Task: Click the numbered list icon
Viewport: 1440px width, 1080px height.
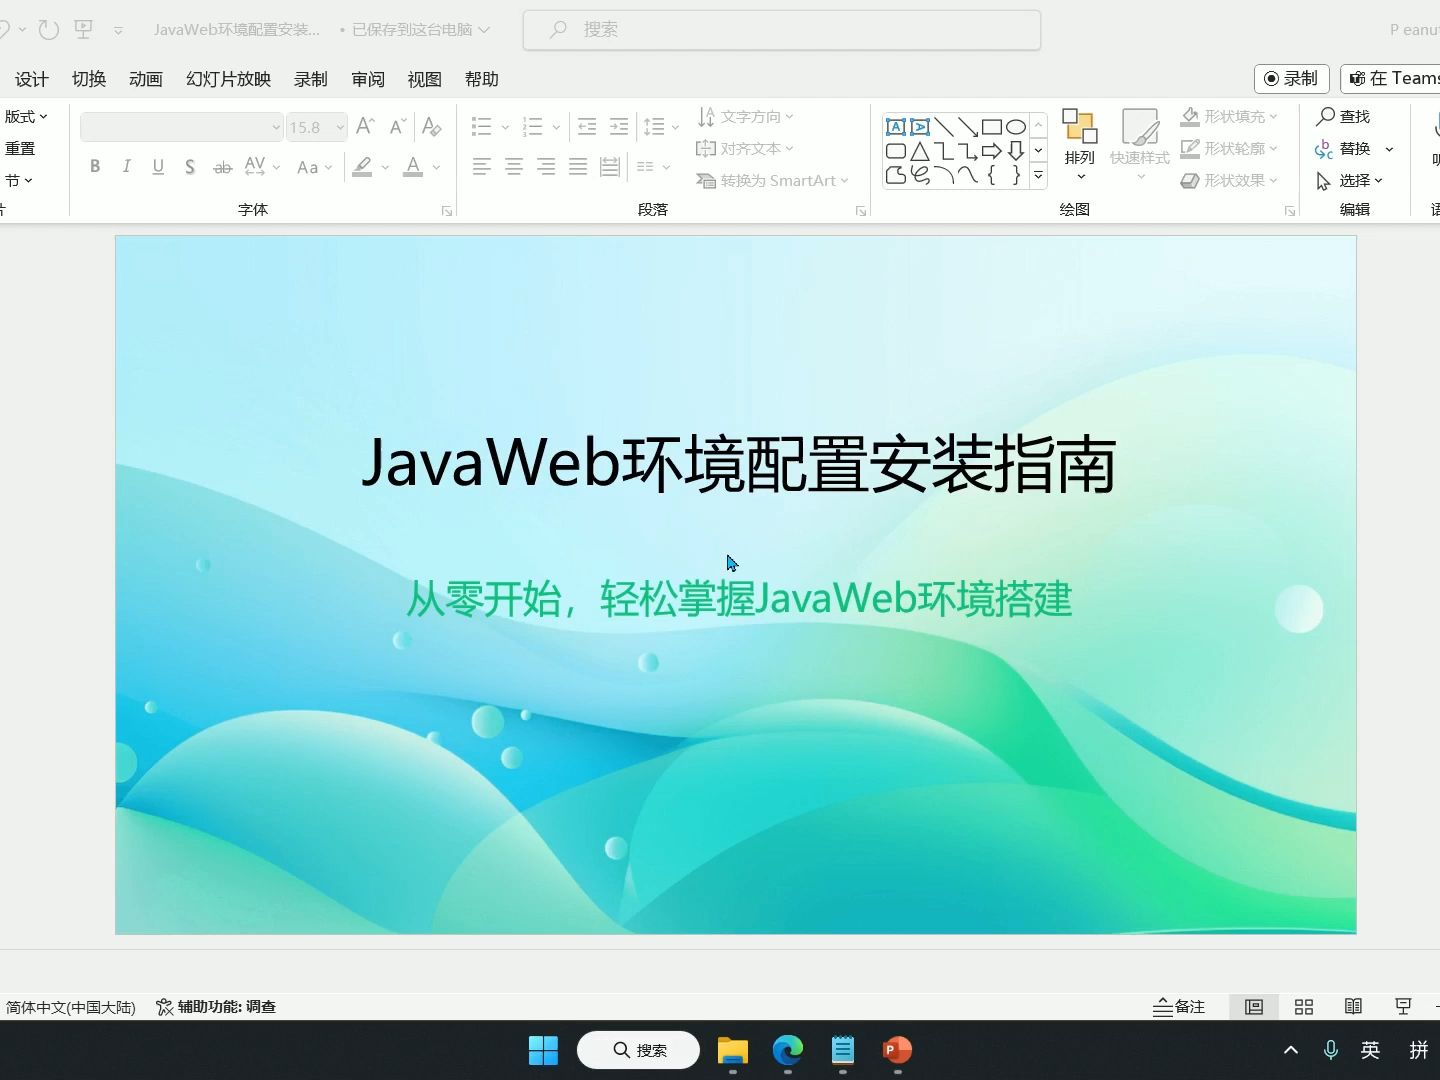Action: tap(533, 127)
